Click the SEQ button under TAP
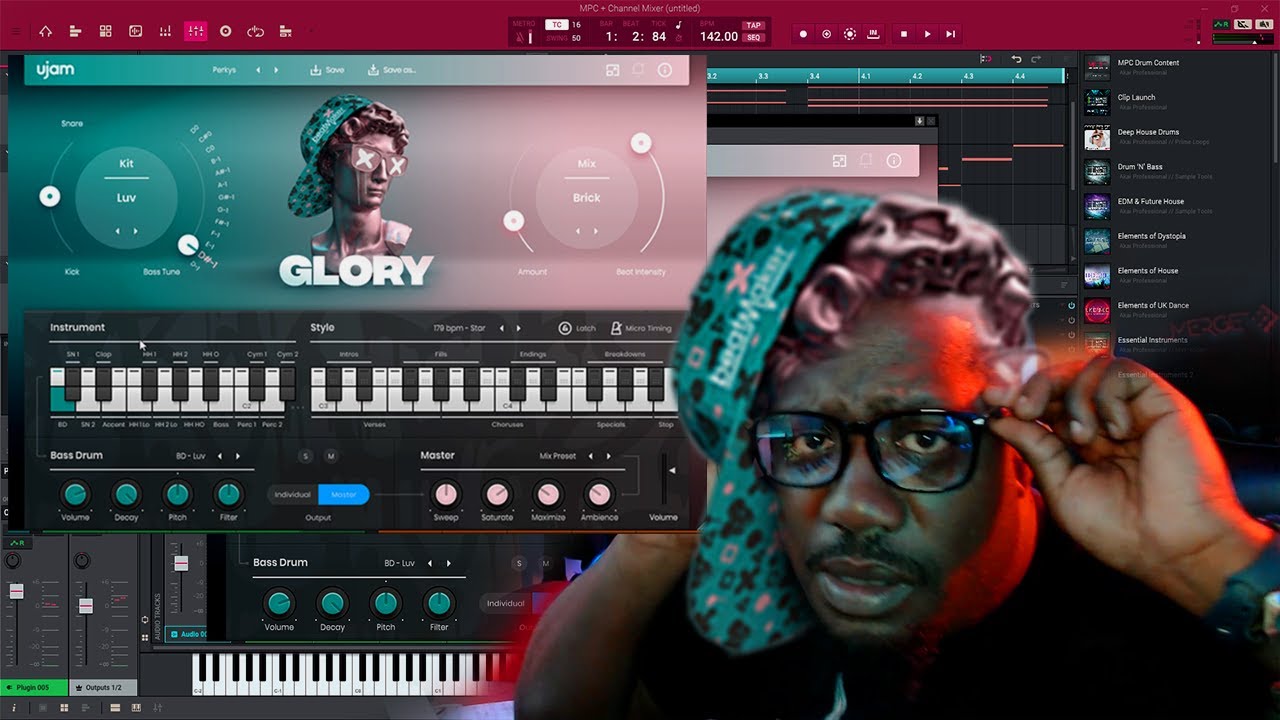The height and width of the screenshot is (720, 1280). (x=753, y=37)
